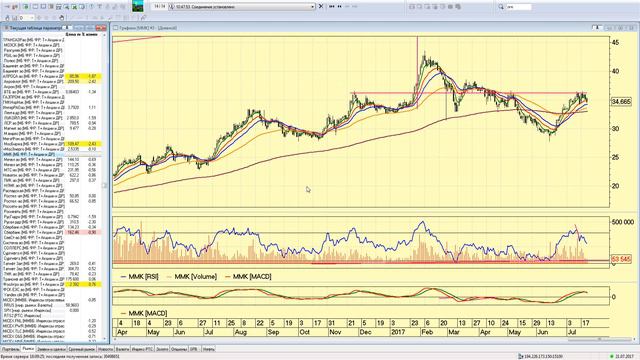Switch to the Нефть tab
The width and height of the screenshot is (640, 360).
click(x=208, y=349)
